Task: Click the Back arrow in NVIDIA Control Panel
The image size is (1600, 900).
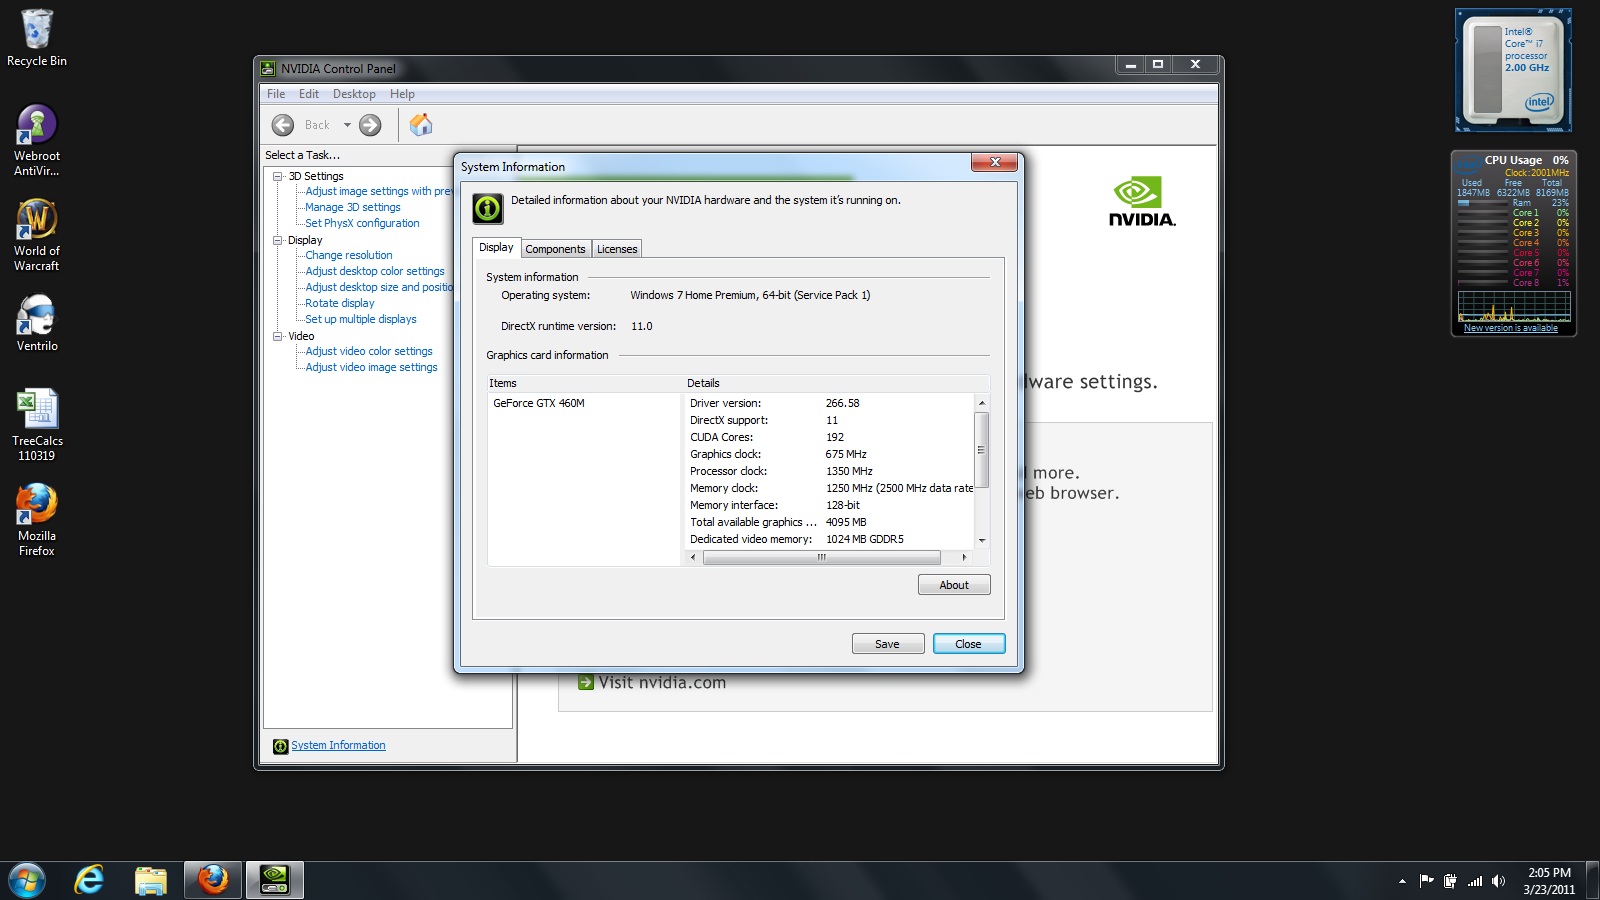Action: tap(283, 125)
